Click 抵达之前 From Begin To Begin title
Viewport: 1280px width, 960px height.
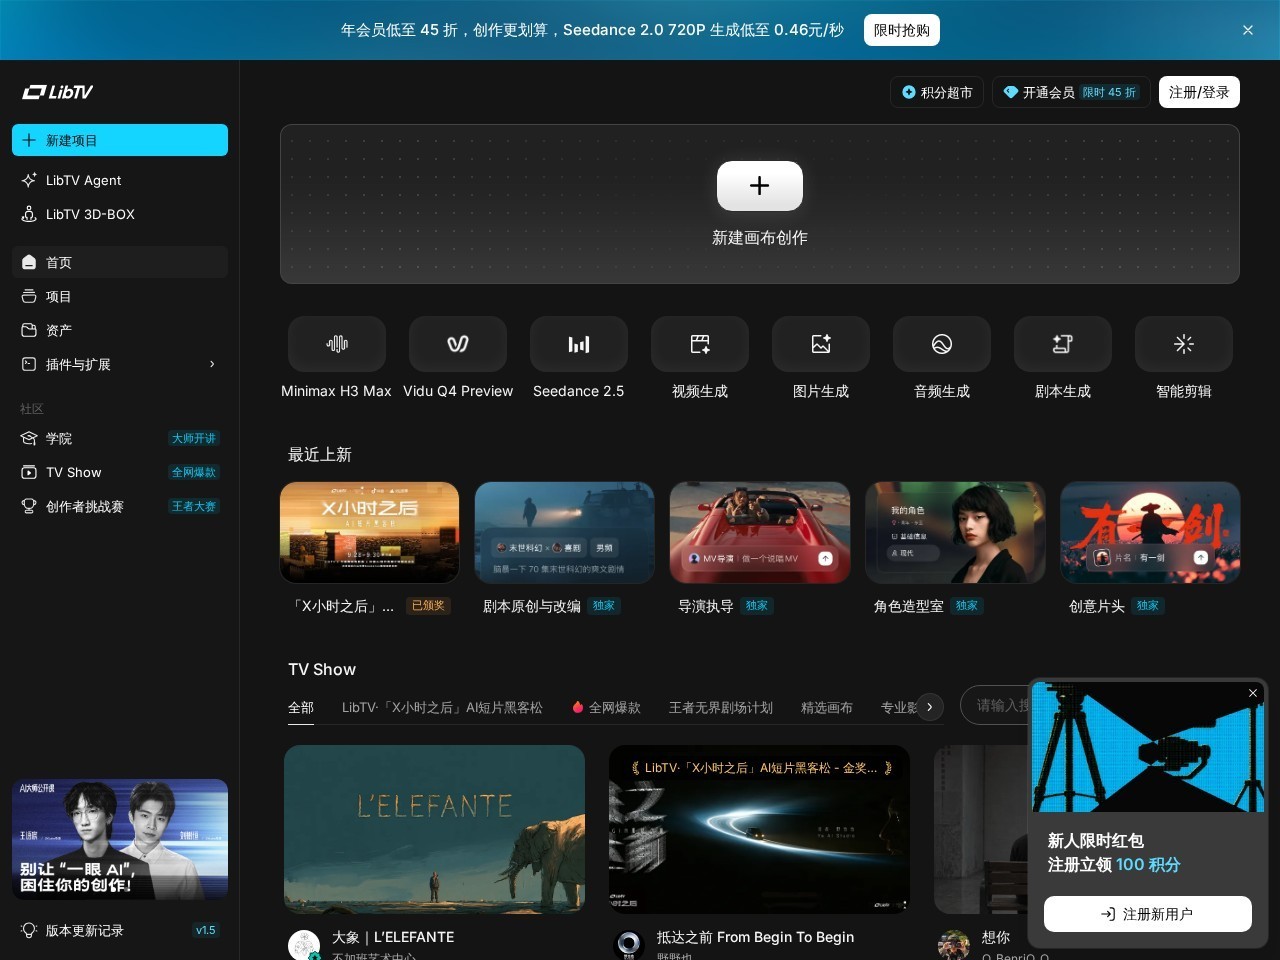click(755, 937)
